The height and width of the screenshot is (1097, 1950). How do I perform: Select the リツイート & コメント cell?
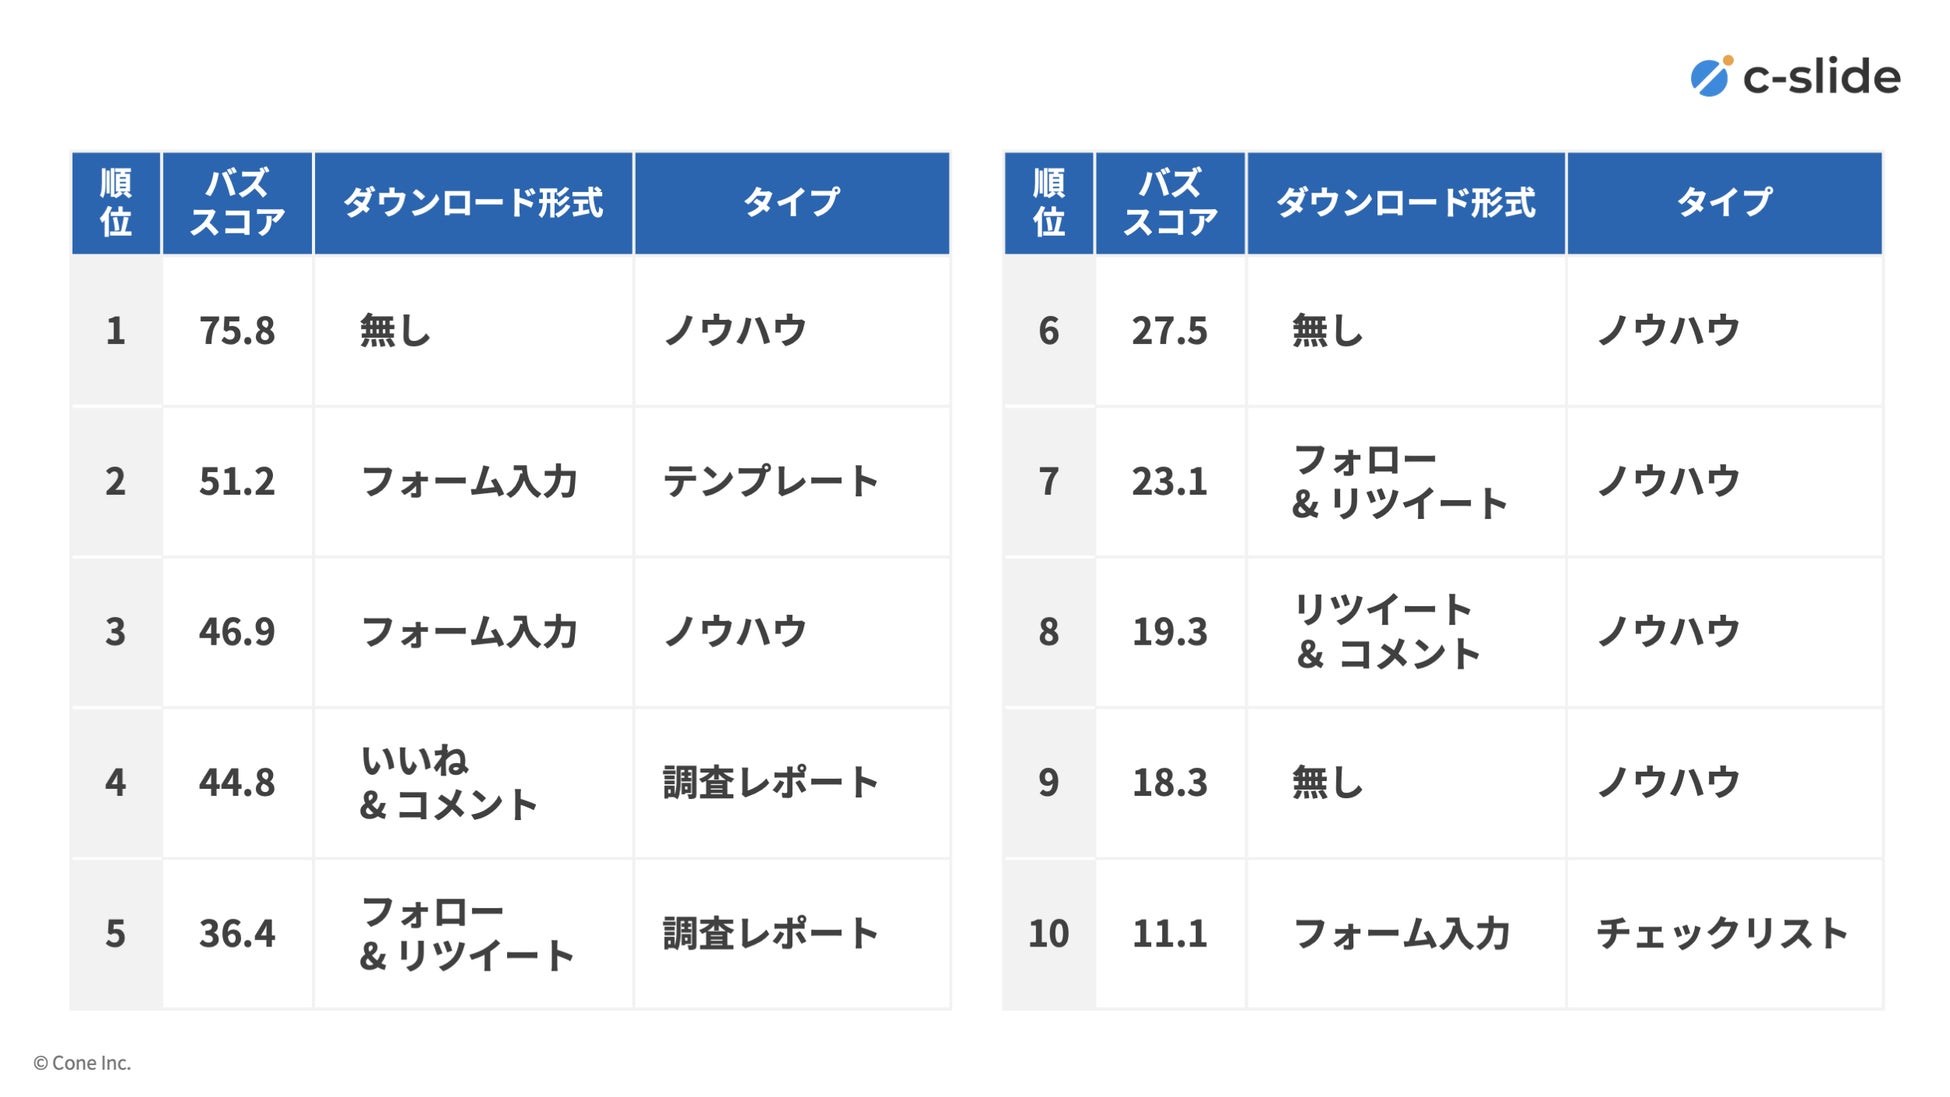[1387, 631]
